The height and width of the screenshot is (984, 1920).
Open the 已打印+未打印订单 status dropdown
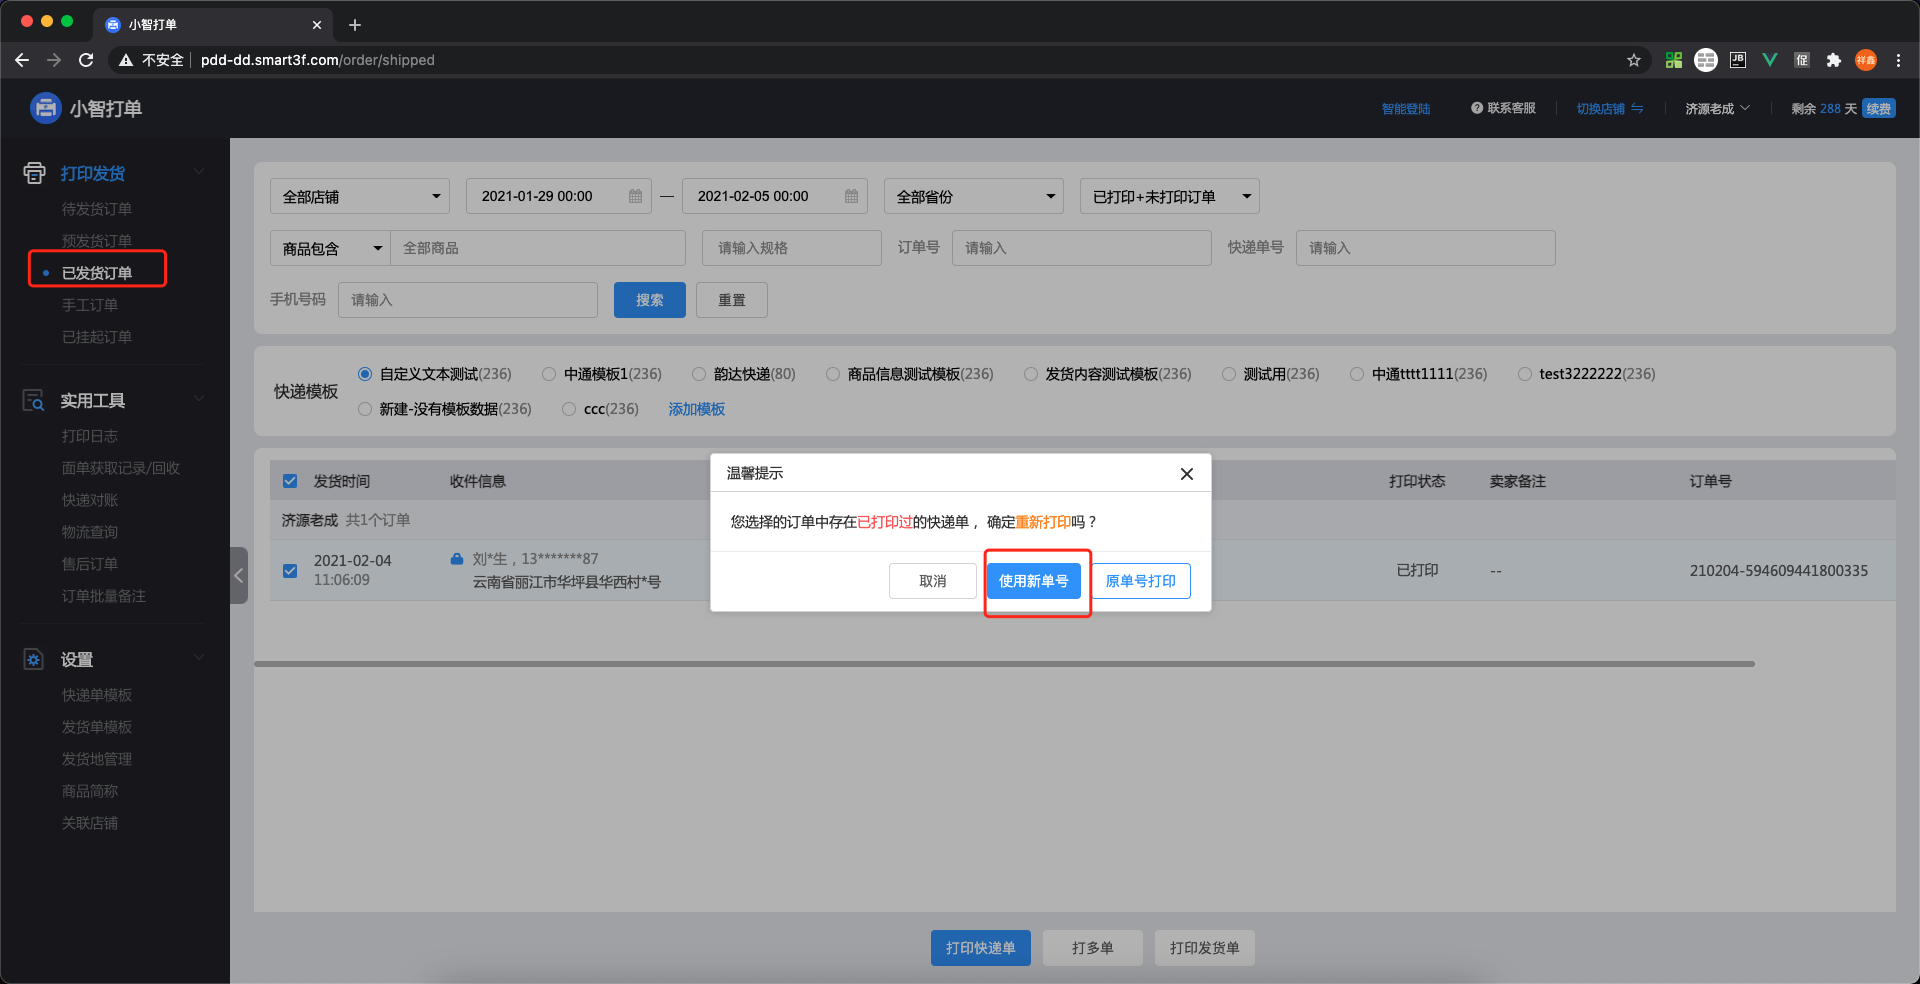click(1170, 196)
